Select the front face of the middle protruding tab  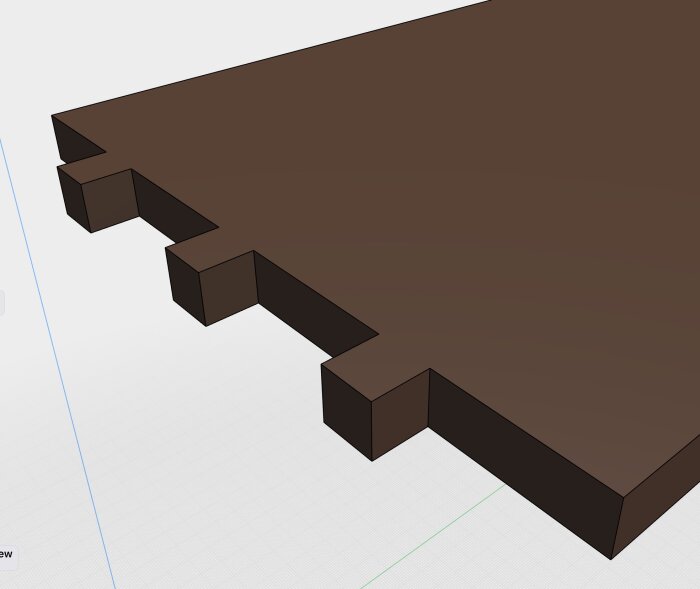tap(186, 286)
